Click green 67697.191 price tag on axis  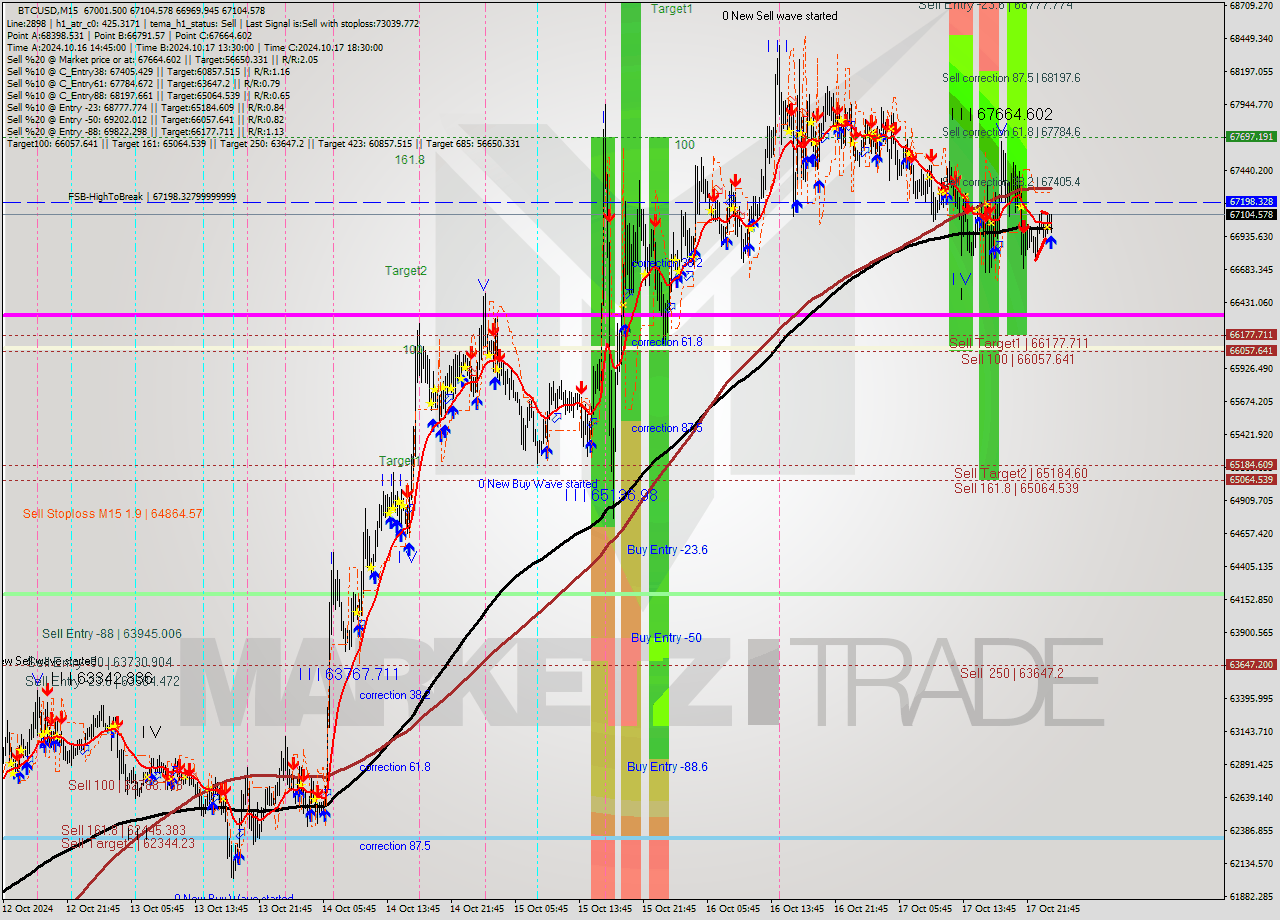pyautogui.click(x=1251, y=136)
